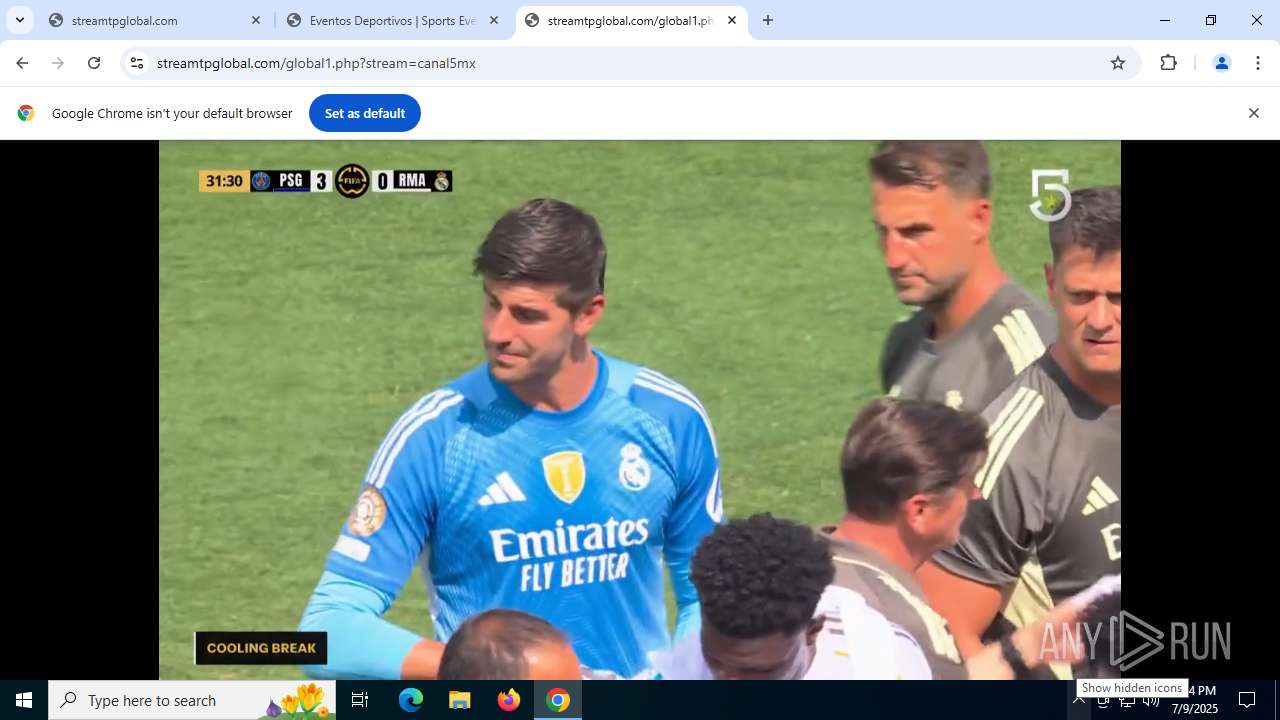Dismiss the default browser notification bar
Screen dimensions: 1280x720
point(1253,113)
